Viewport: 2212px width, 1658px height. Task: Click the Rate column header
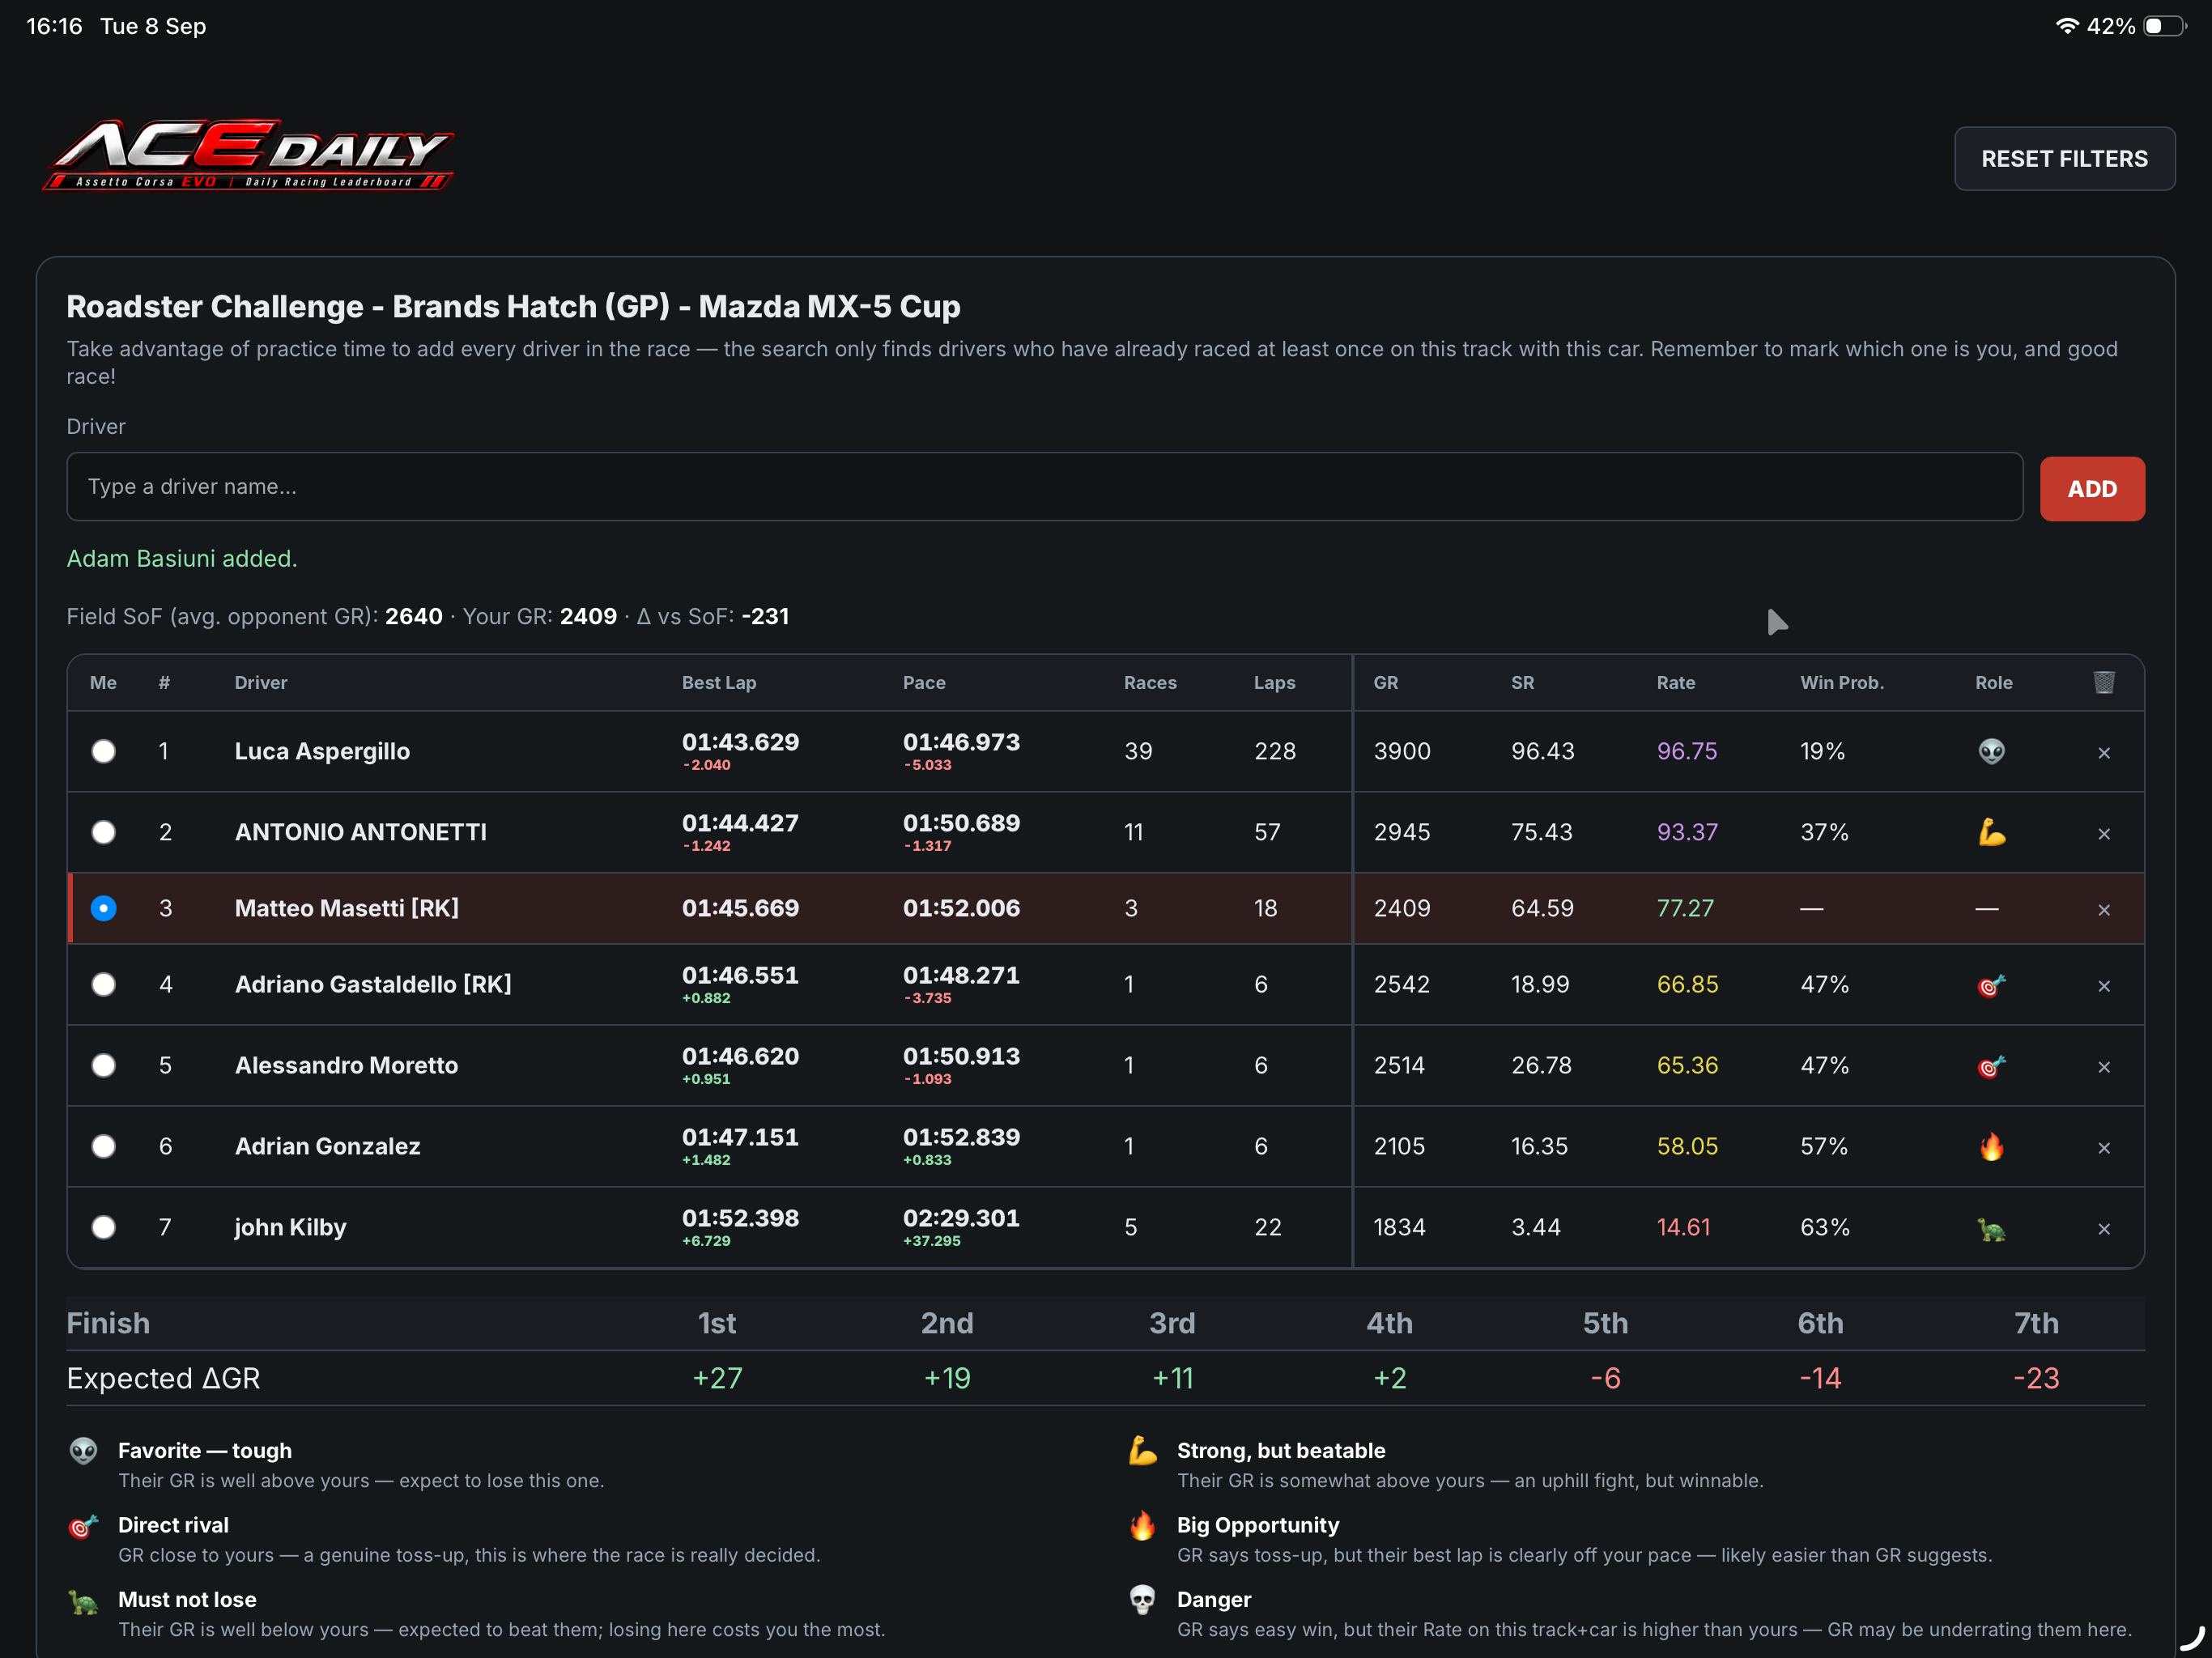click(1676, 683)
